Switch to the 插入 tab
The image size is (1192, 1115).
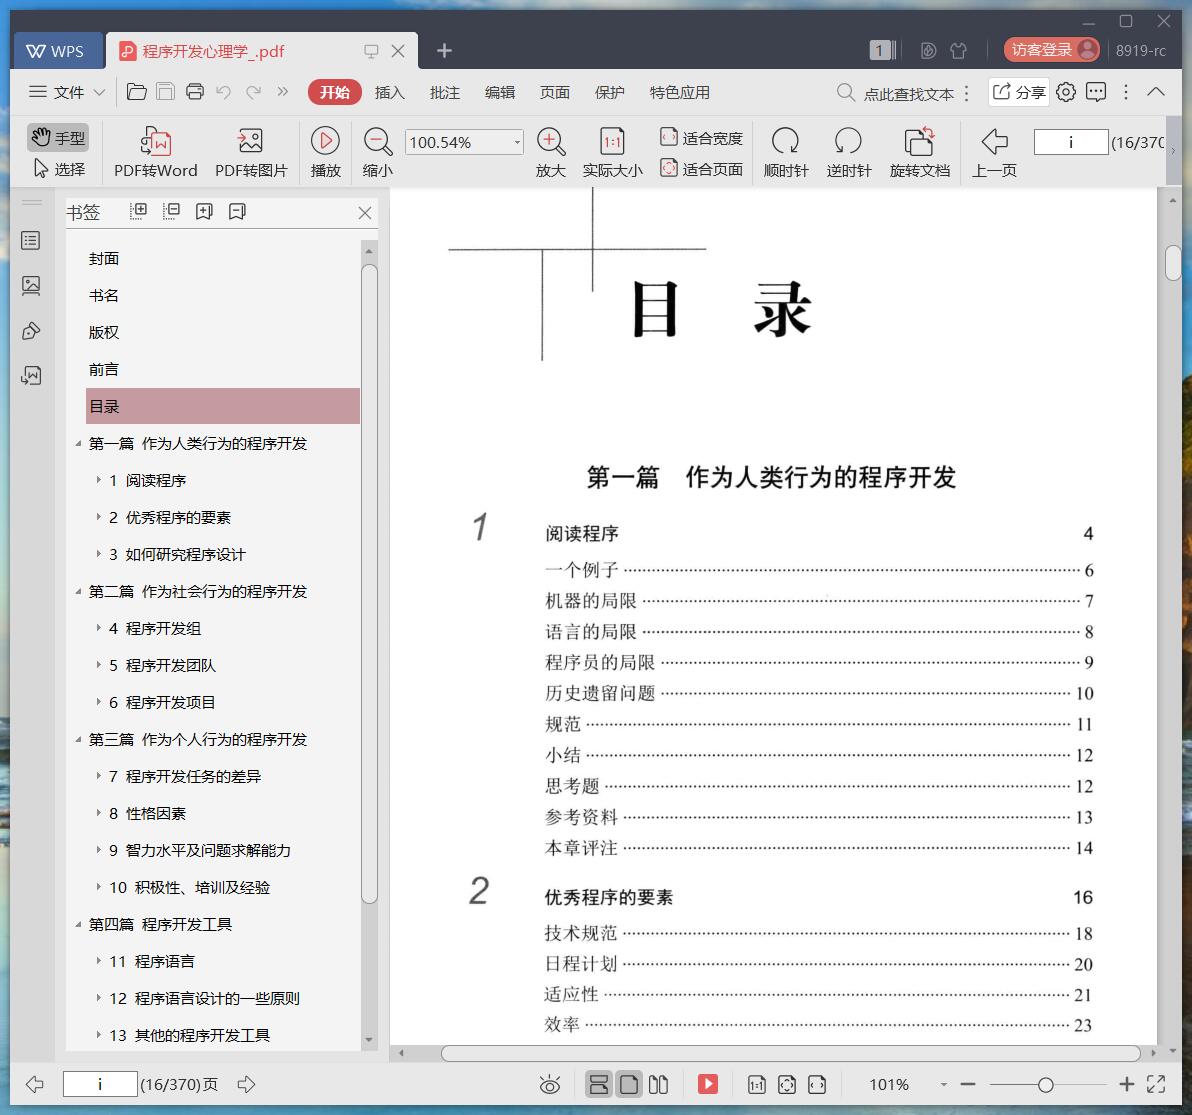point(389,93)
